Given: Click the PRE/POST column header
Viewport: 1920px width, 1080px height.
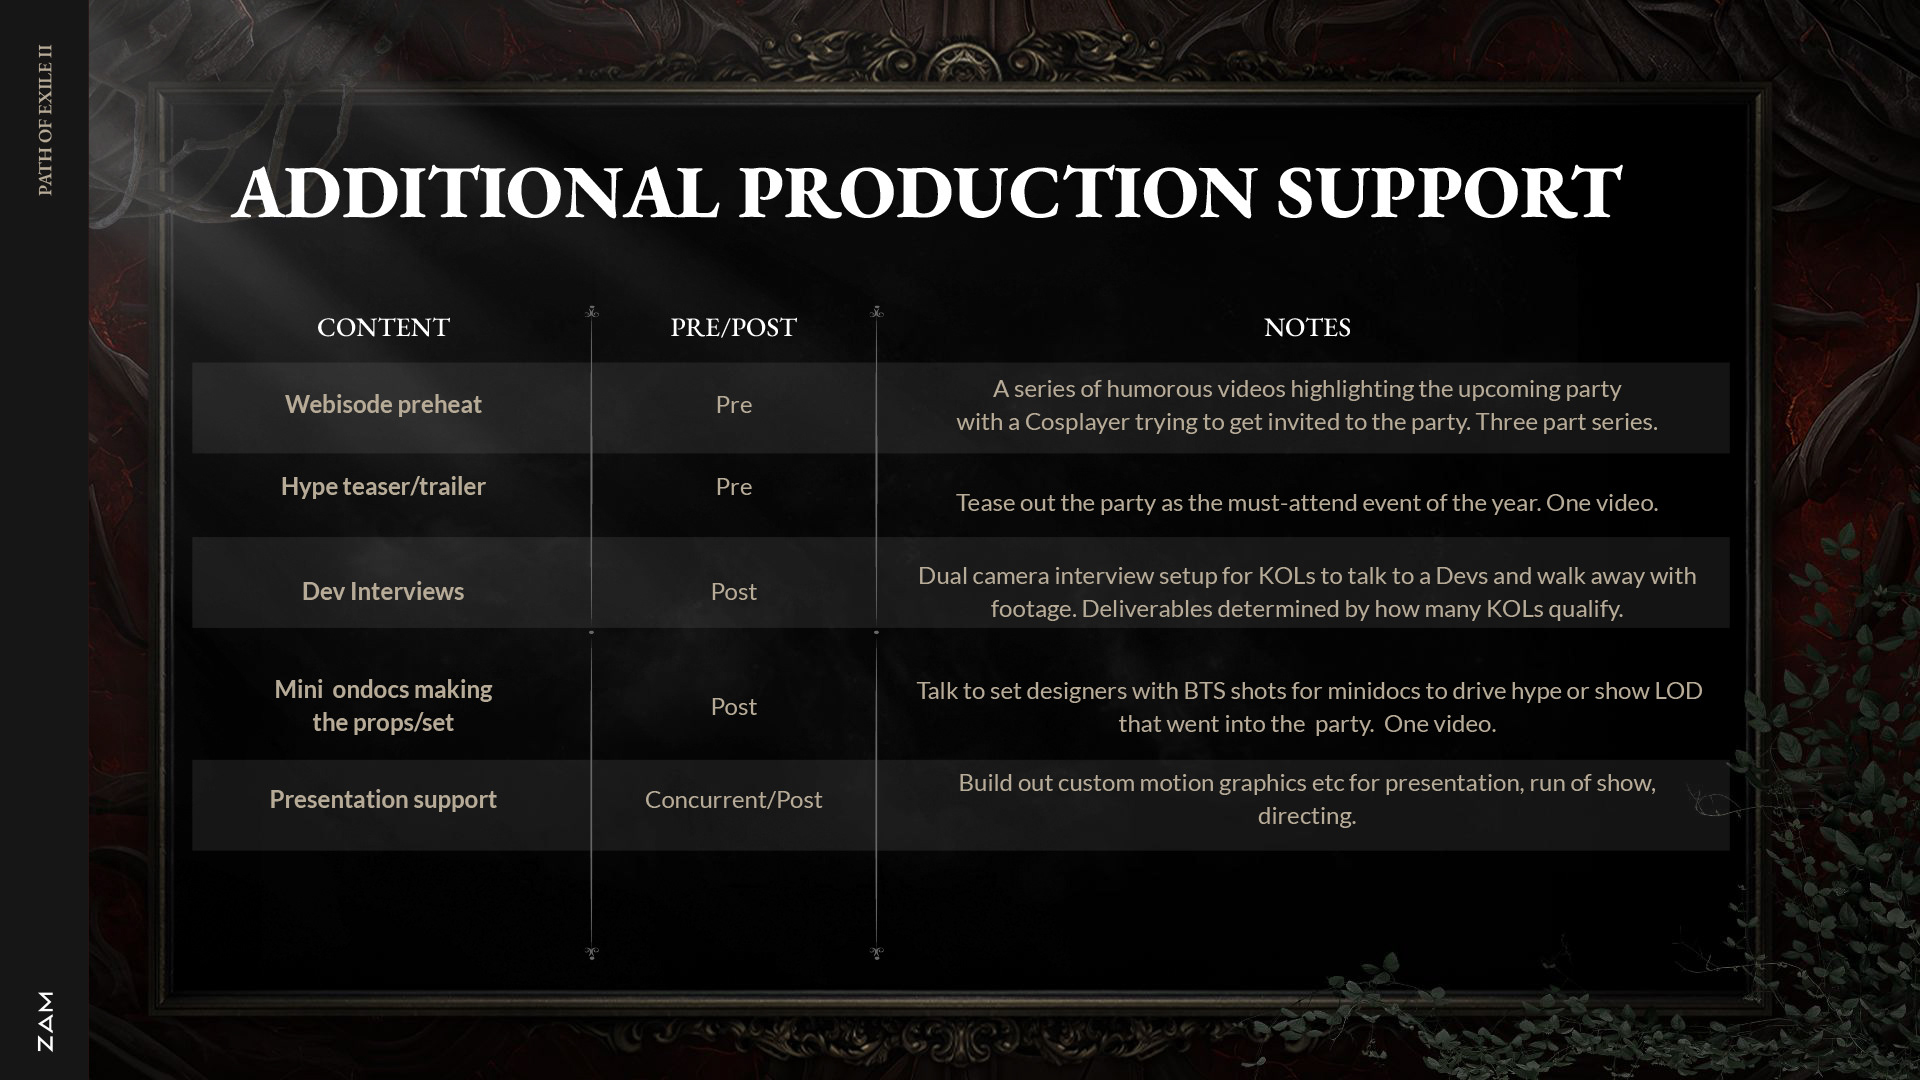Looking at the screenshot, I should point(733,327).
